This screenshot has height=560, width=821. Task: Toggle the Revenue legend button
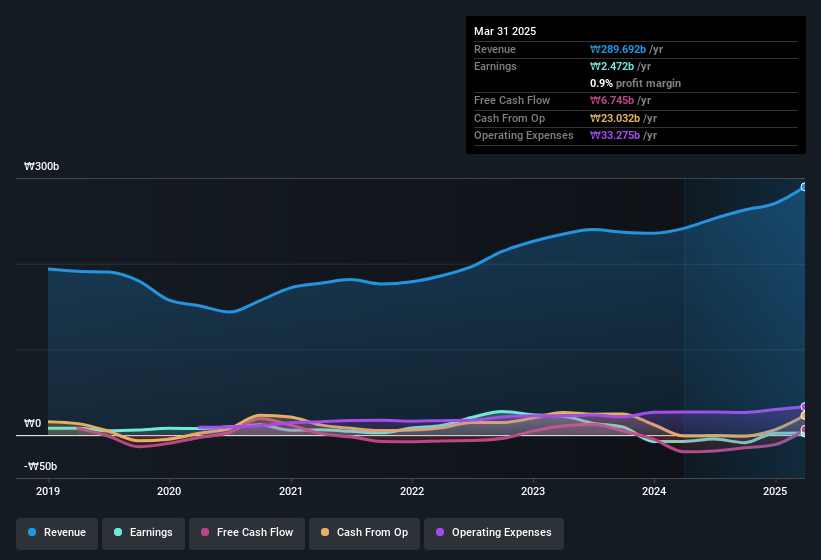[57, 533]
